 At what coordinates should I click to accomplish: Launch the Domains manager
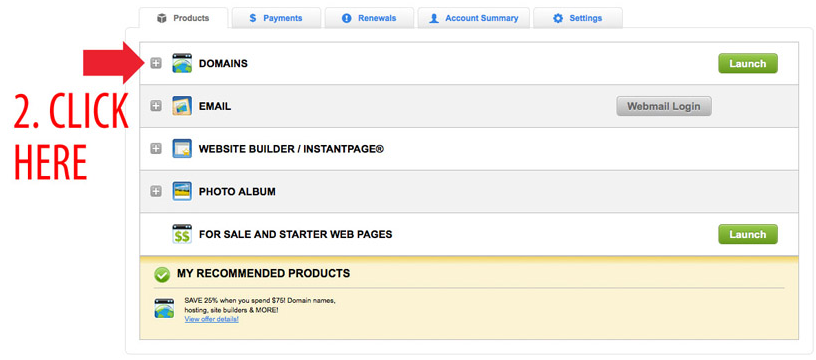(x=748, y=63)
